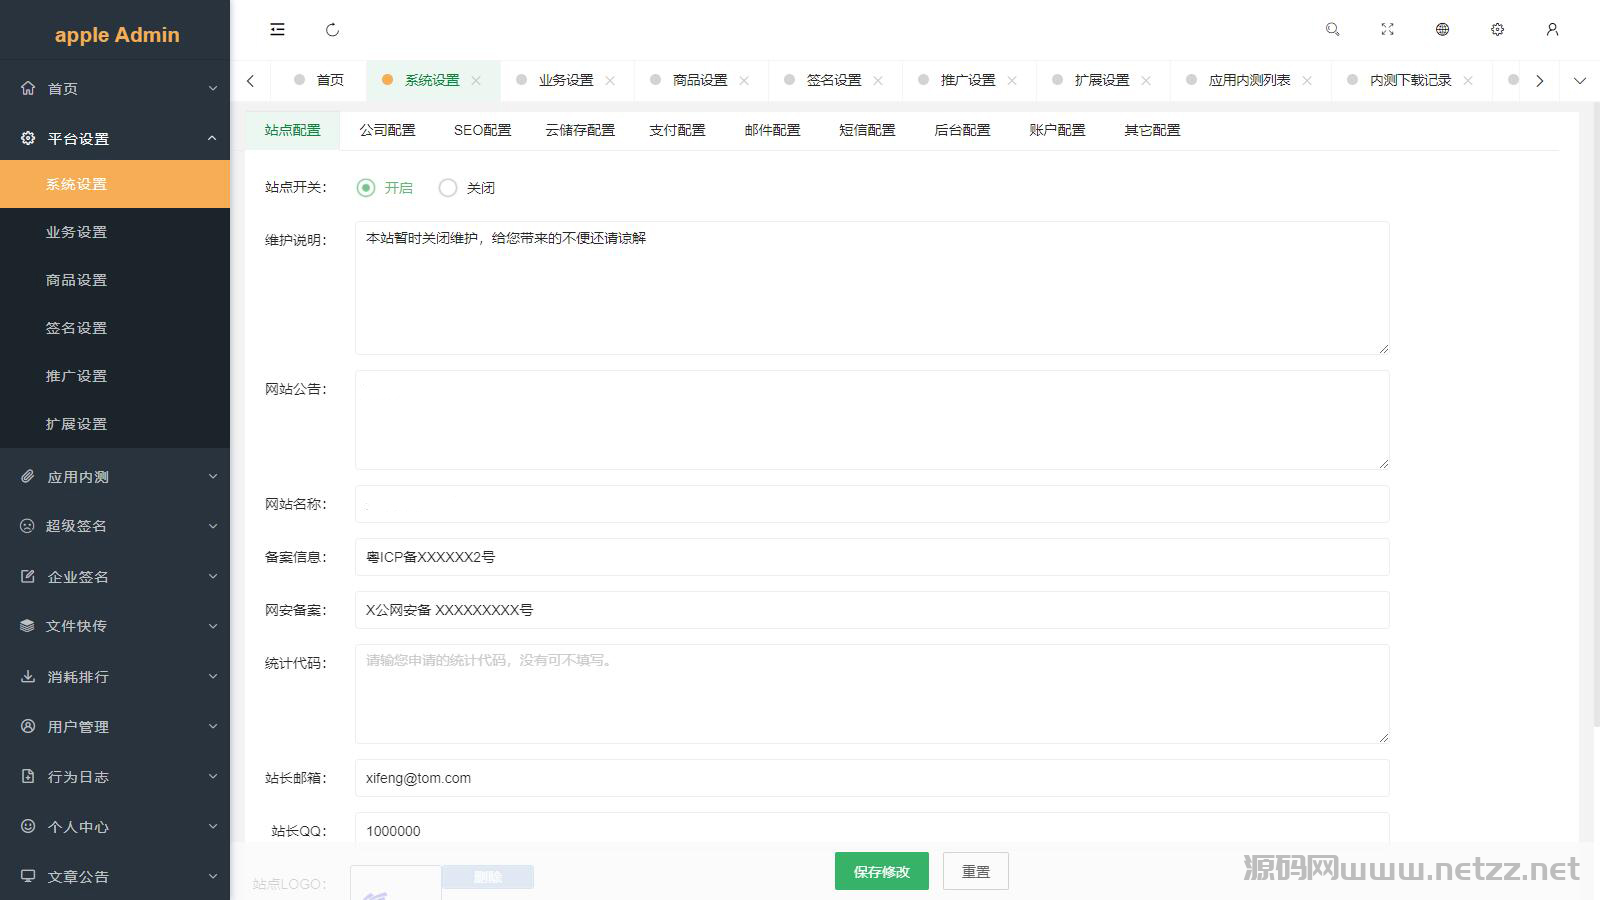Open 业务设置 in the sidebar
Image resolution: width=1600 pixels, height=900 pixels.
(115, 232)
